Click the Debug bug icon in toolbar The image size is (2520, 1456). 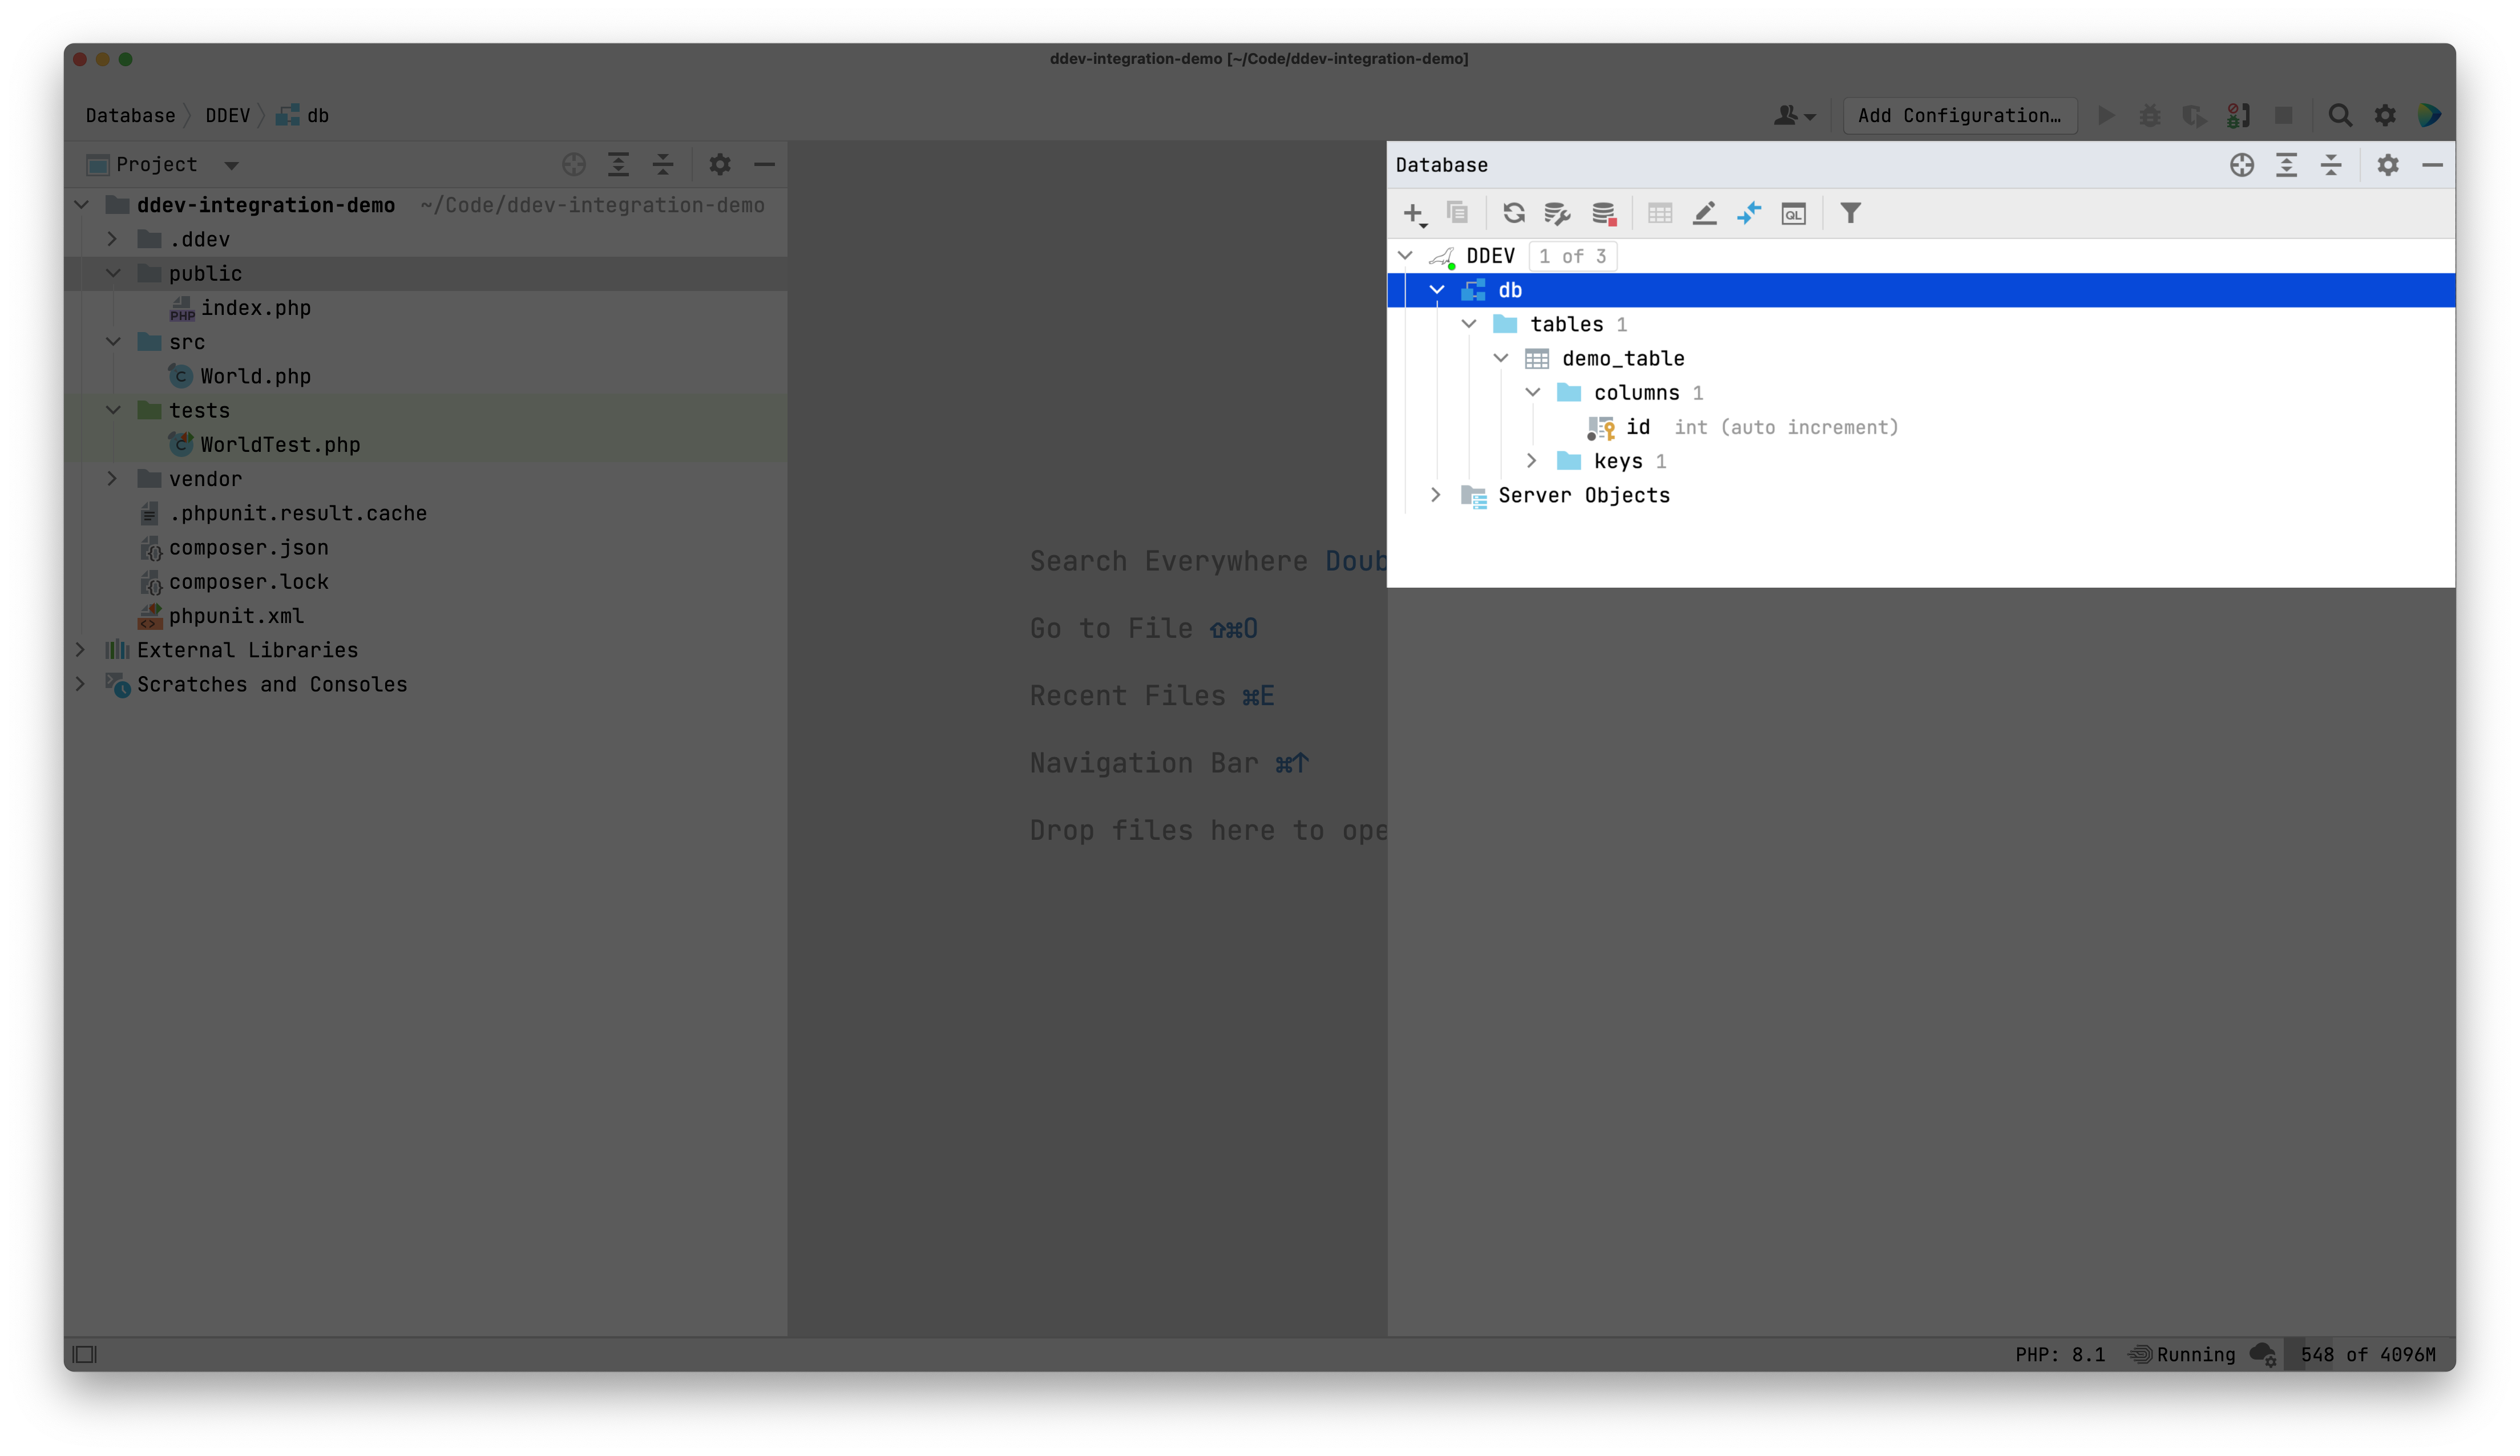pyautogui.click(x=2150, y=115)
